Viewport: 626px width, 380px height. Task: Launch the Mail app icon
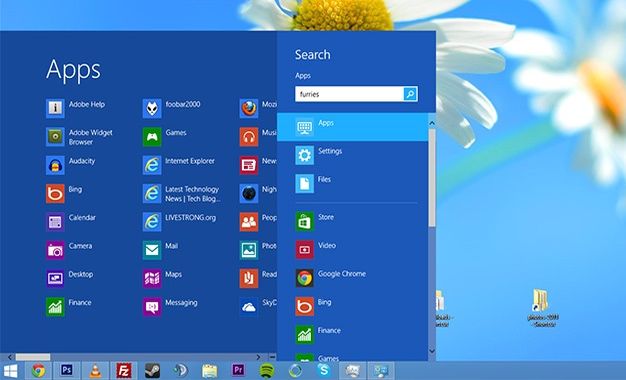[152, 250]
